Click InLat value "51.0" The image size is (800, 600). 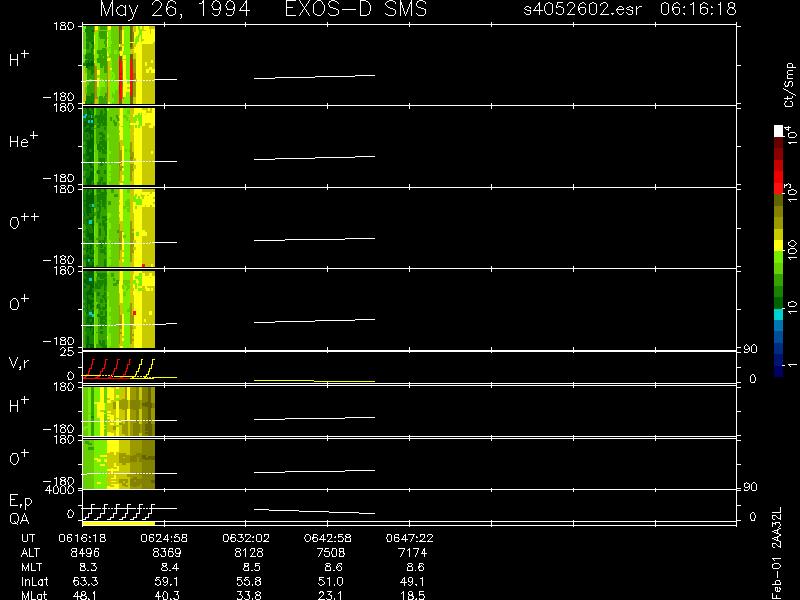(x=331, y=582)
